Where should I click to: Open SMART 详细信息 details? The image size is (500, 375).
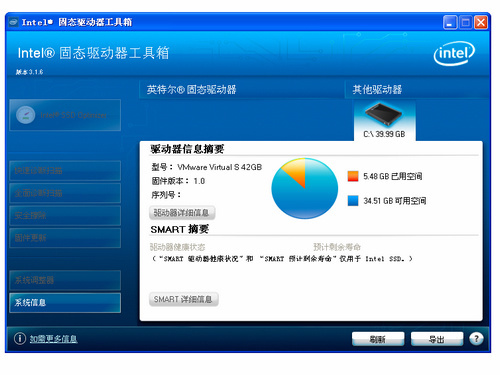[x=184, y=299]
